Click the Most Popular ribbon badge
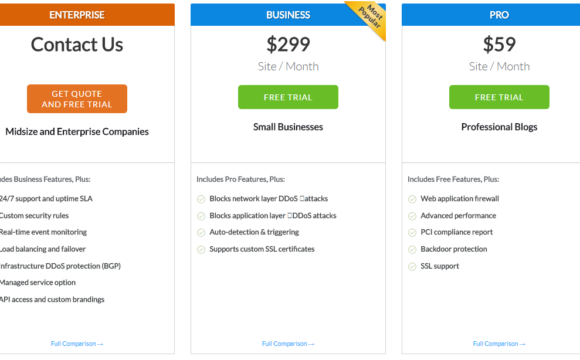 [370, 17]
